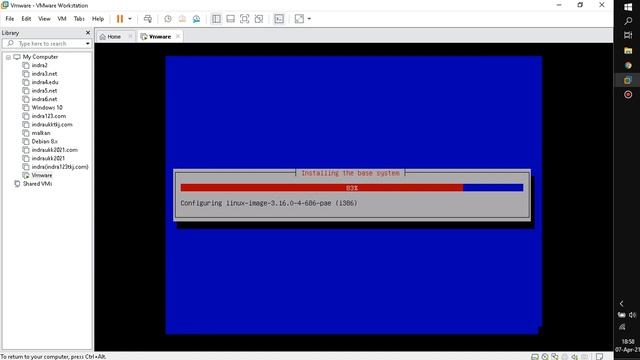
Task: Select the Debian 8.x virtual machine
Action: pos(44,141)
